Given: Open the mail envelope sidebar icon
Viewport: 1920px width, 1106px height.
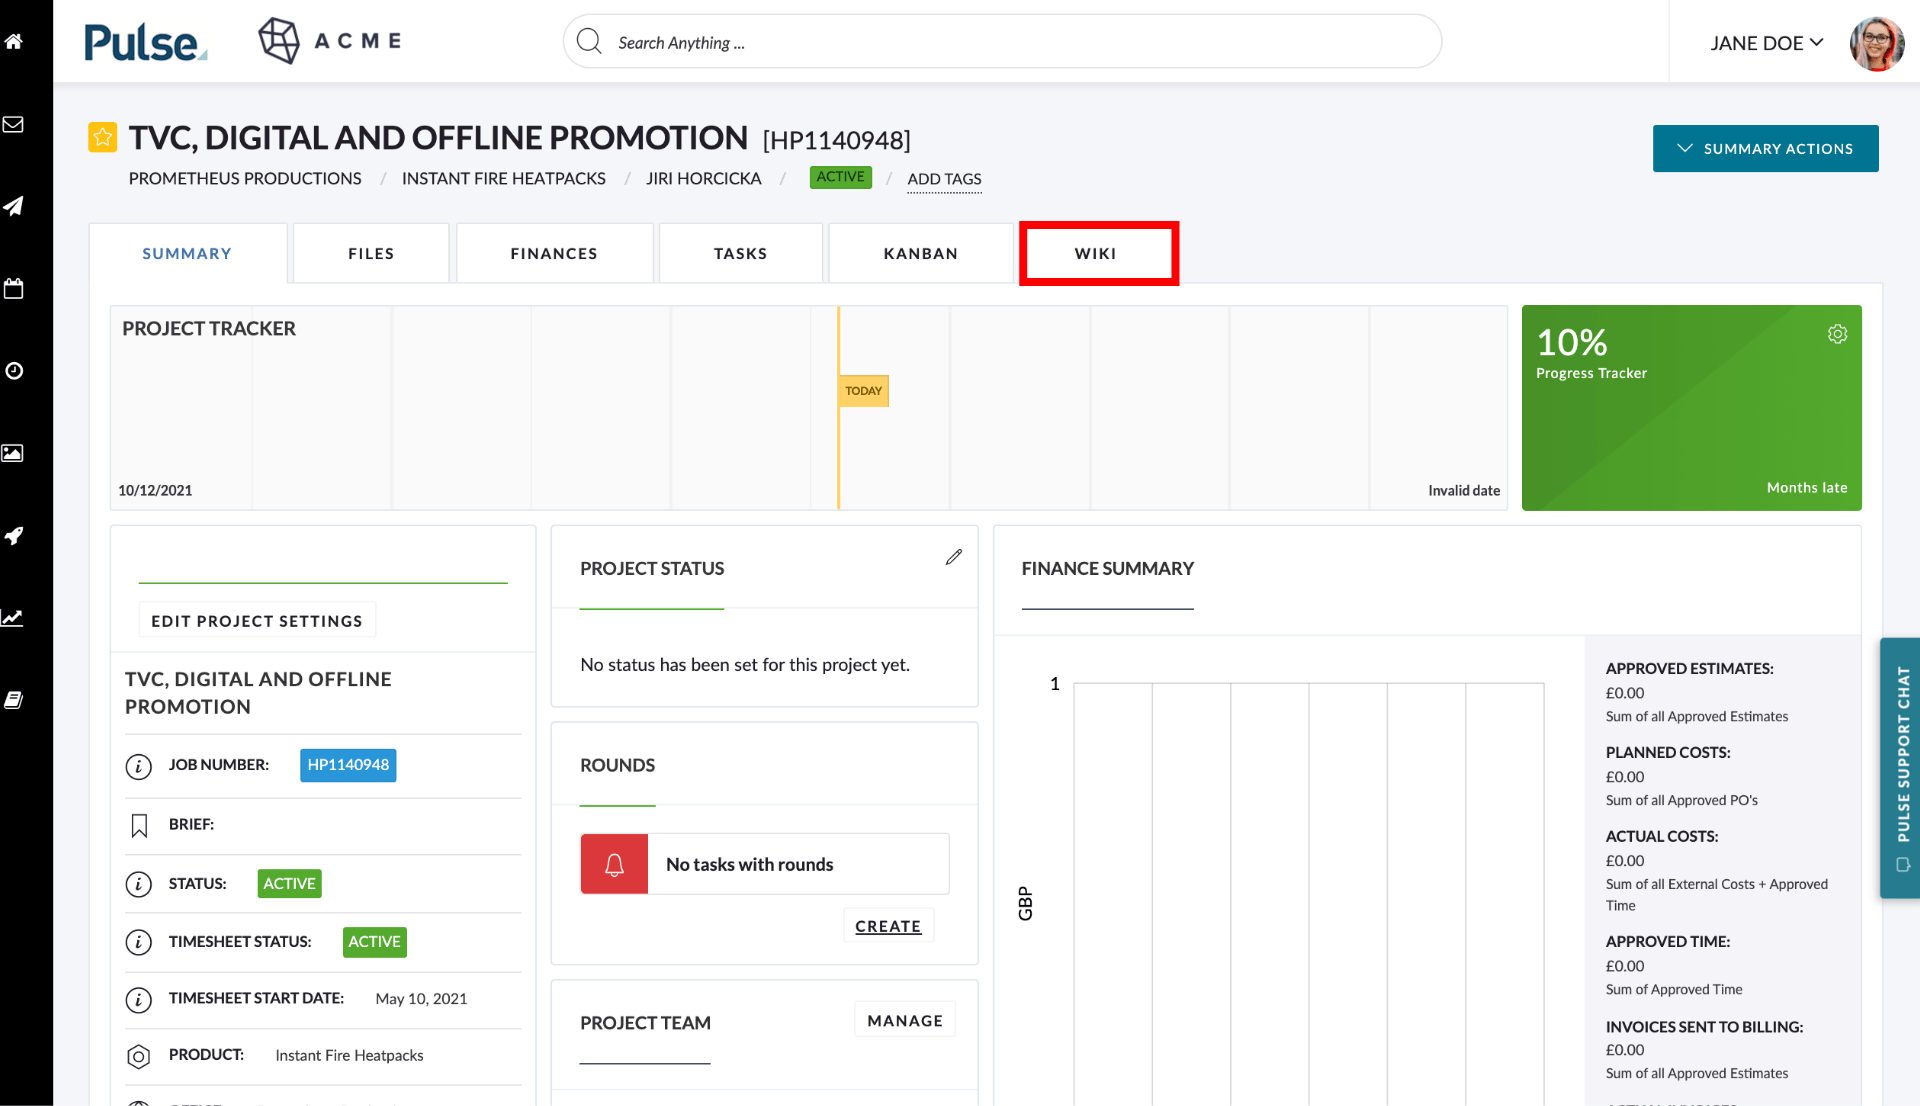Looking at the screenshot, I should click(14, 124).
